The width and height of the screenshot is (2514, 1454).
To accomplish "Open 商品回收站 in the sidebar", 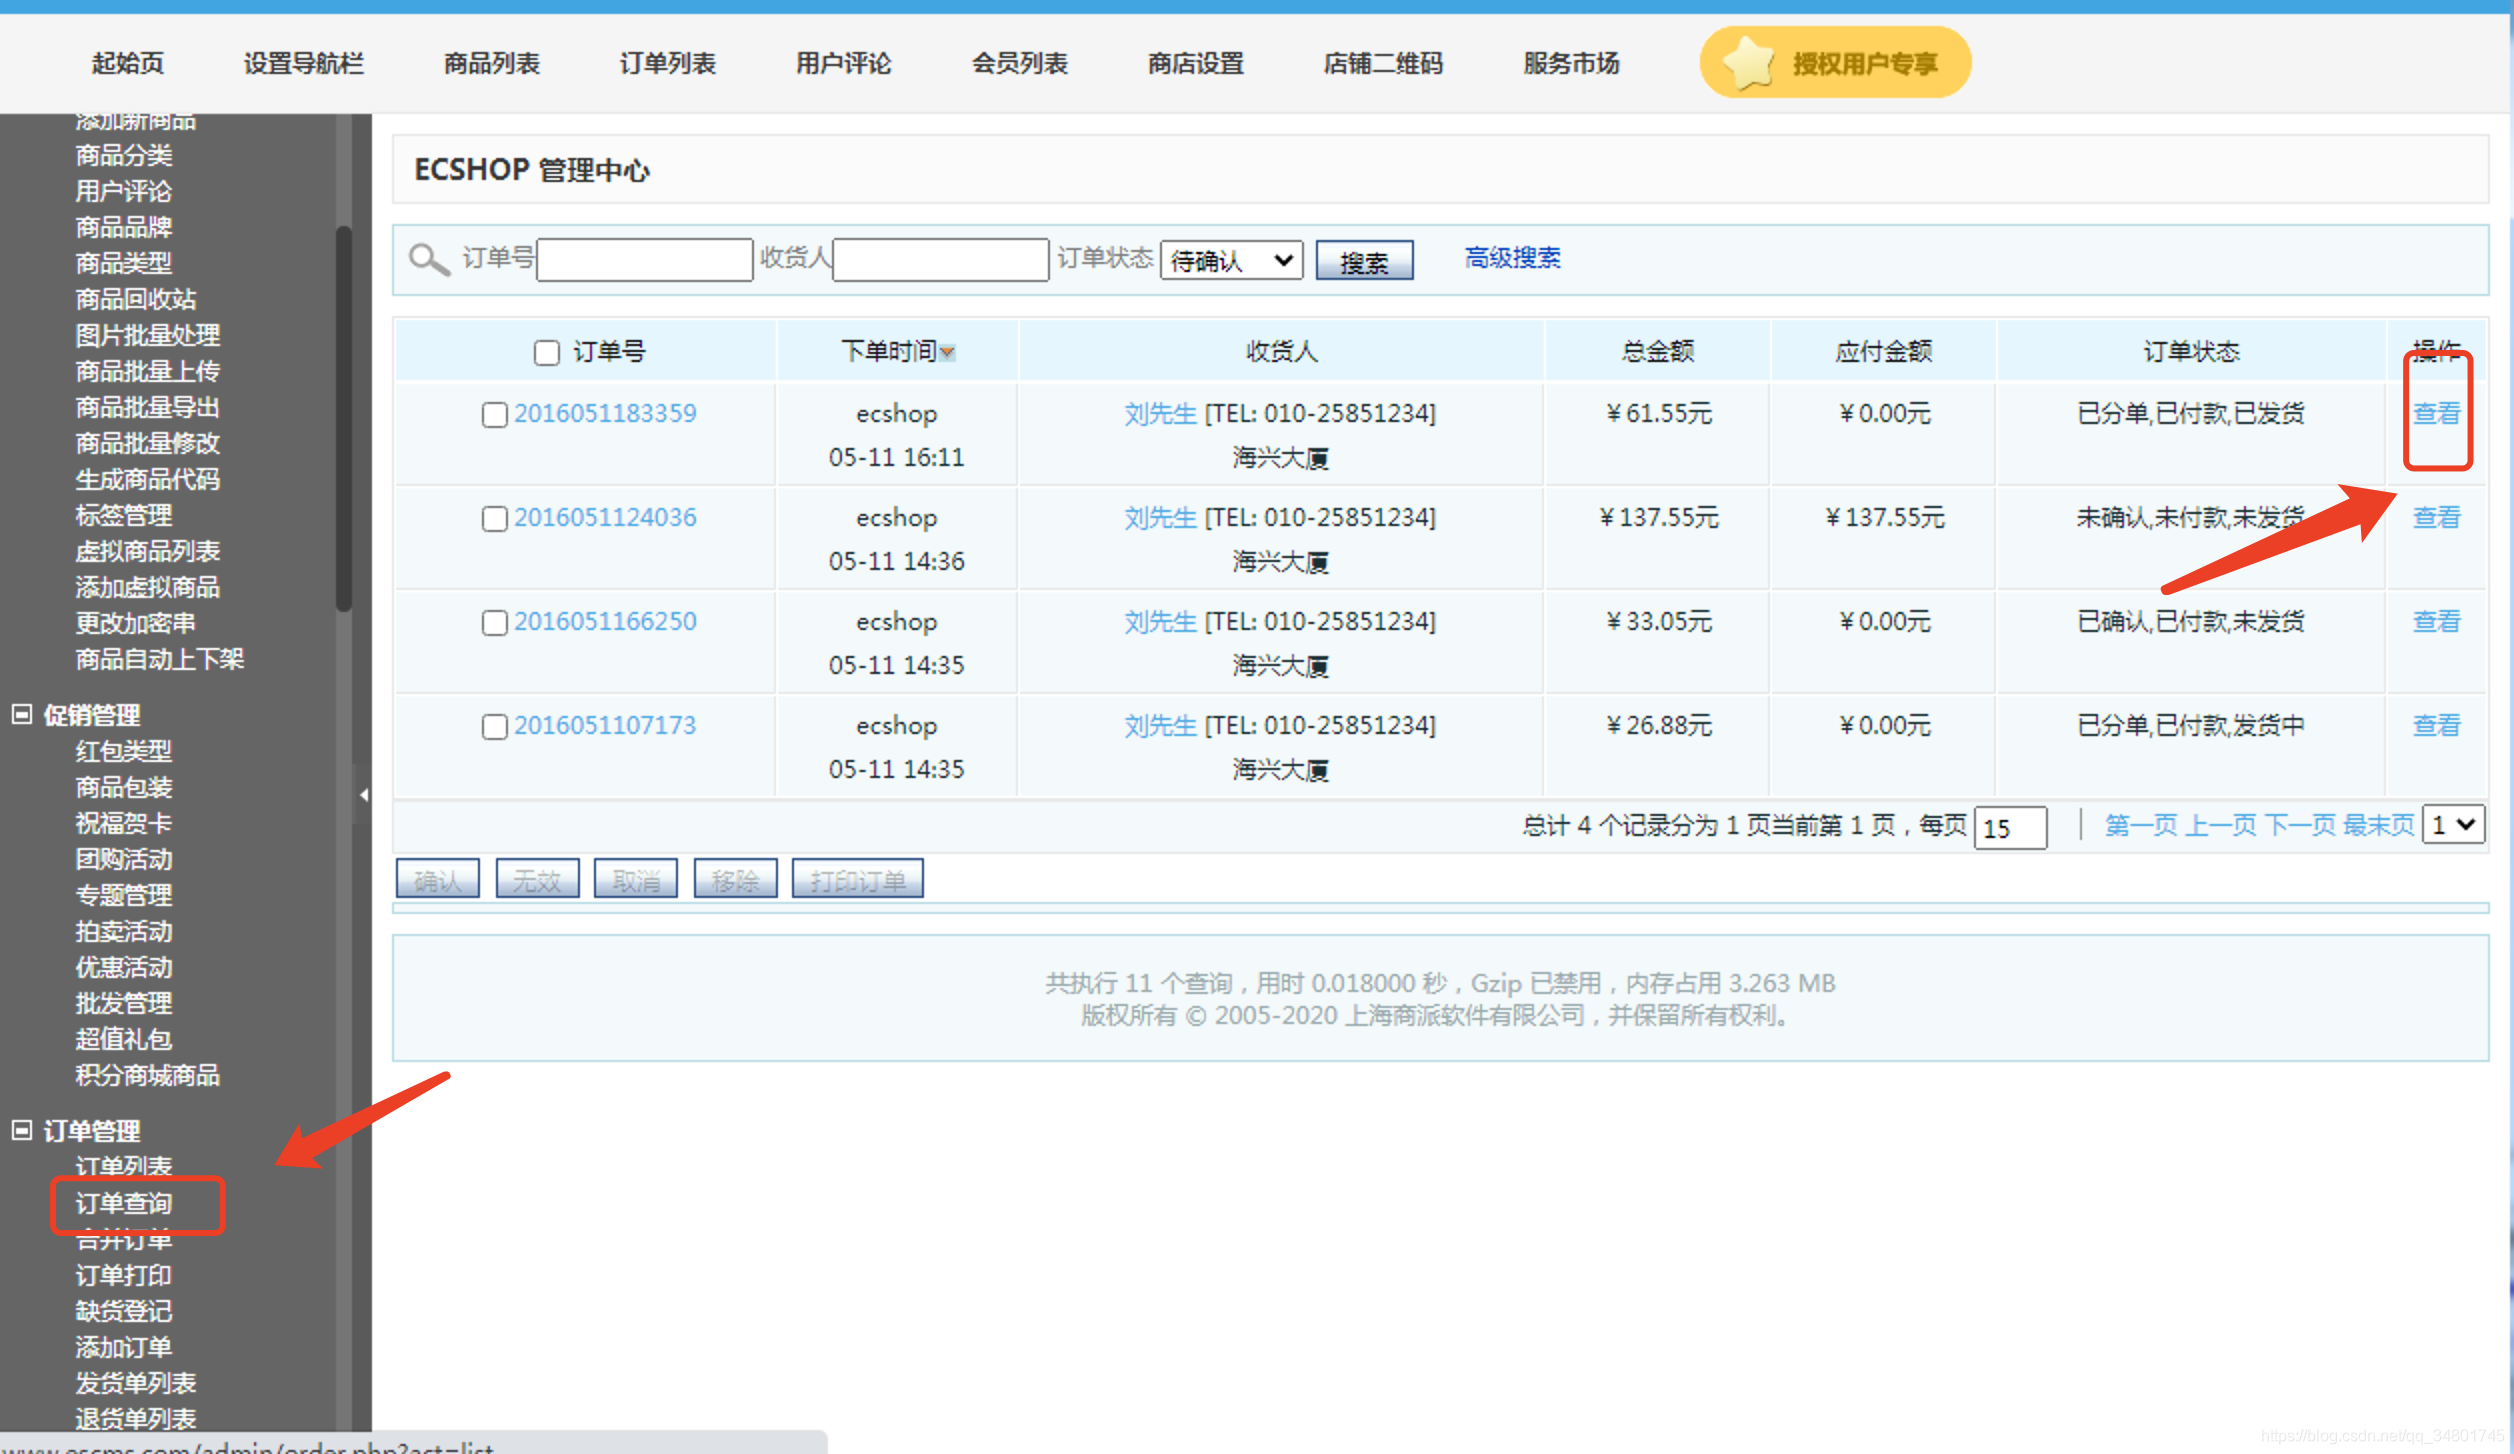I will 136,299.
